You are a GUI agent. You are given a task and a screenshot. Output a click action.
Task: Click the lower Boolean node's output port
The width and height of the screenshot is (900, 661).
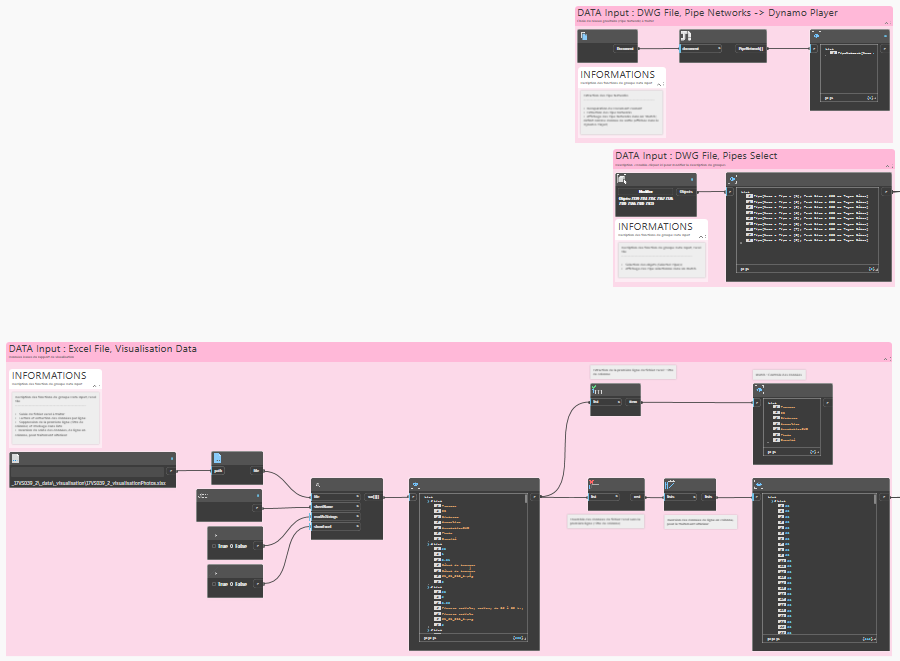pyautogui.click(x=257, y=584)
